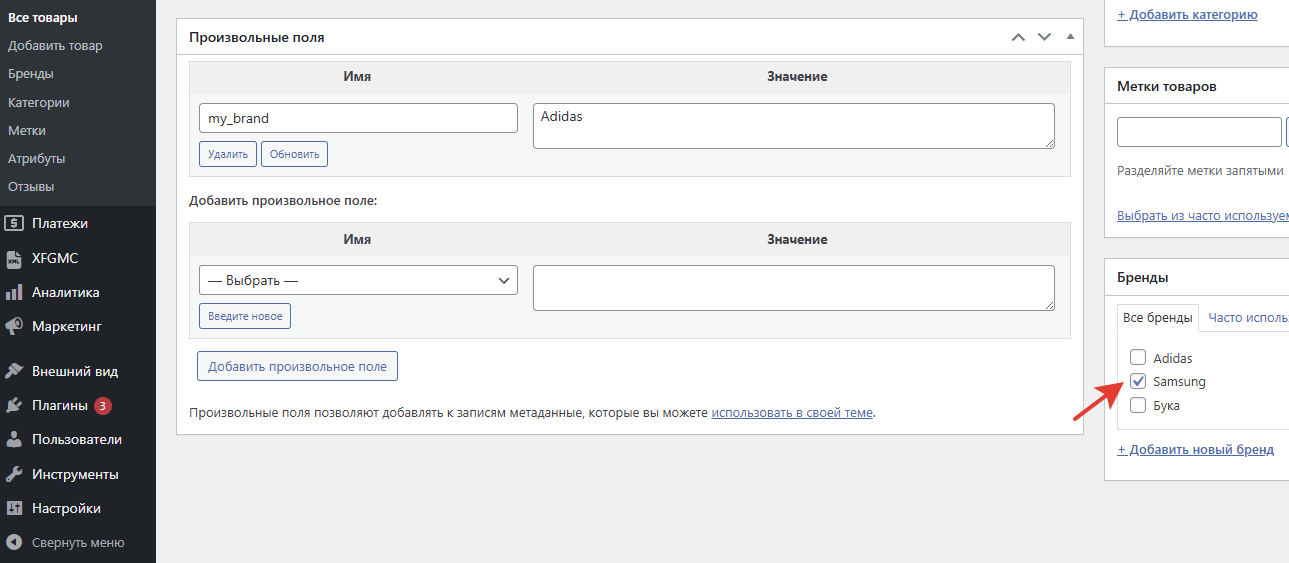Open XFGMC via its sidebar icon
1289x563 pixels.
click(14, 259)
